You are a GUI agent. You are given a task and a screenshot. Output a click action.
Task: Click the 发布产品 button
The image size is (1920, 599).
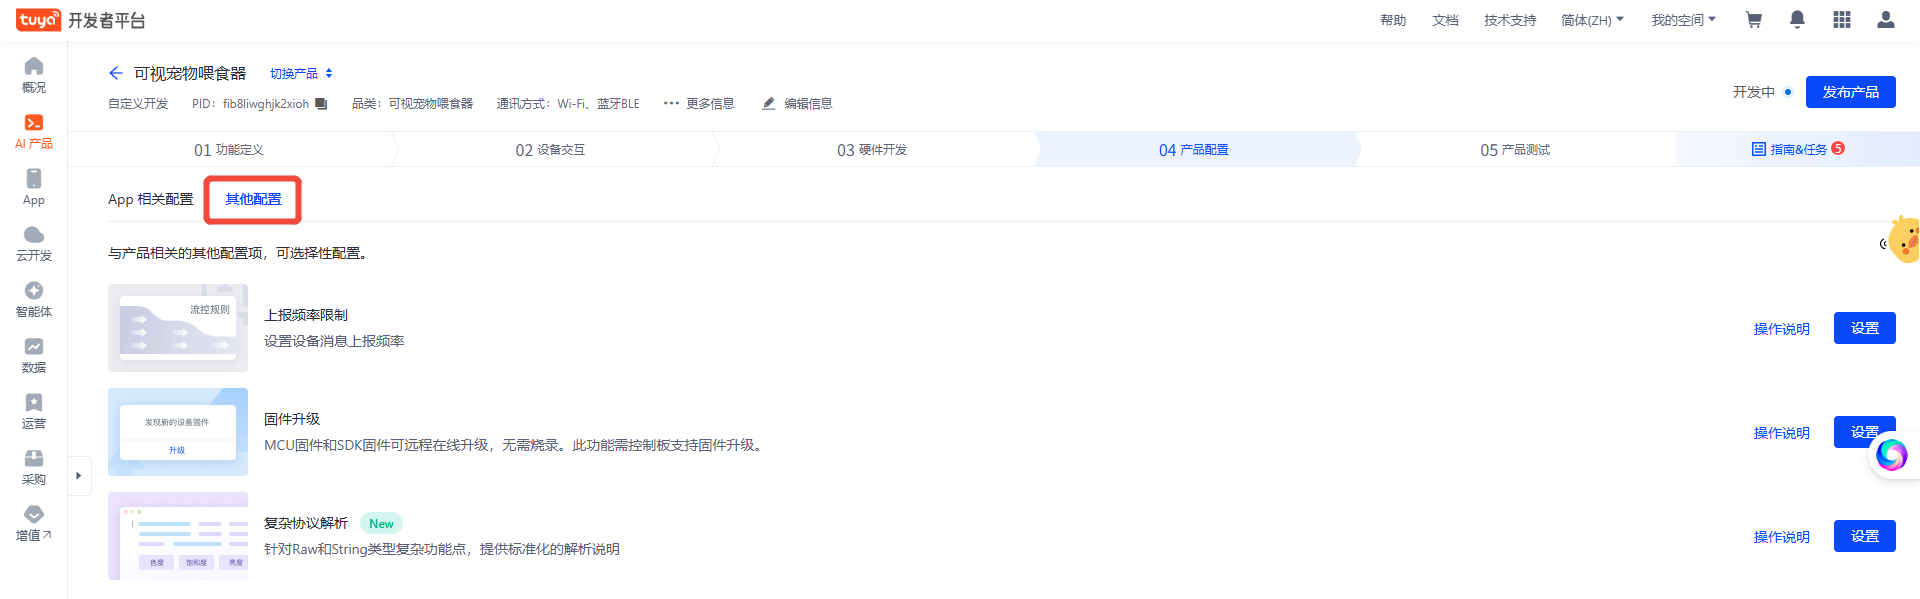(1850, 92)
